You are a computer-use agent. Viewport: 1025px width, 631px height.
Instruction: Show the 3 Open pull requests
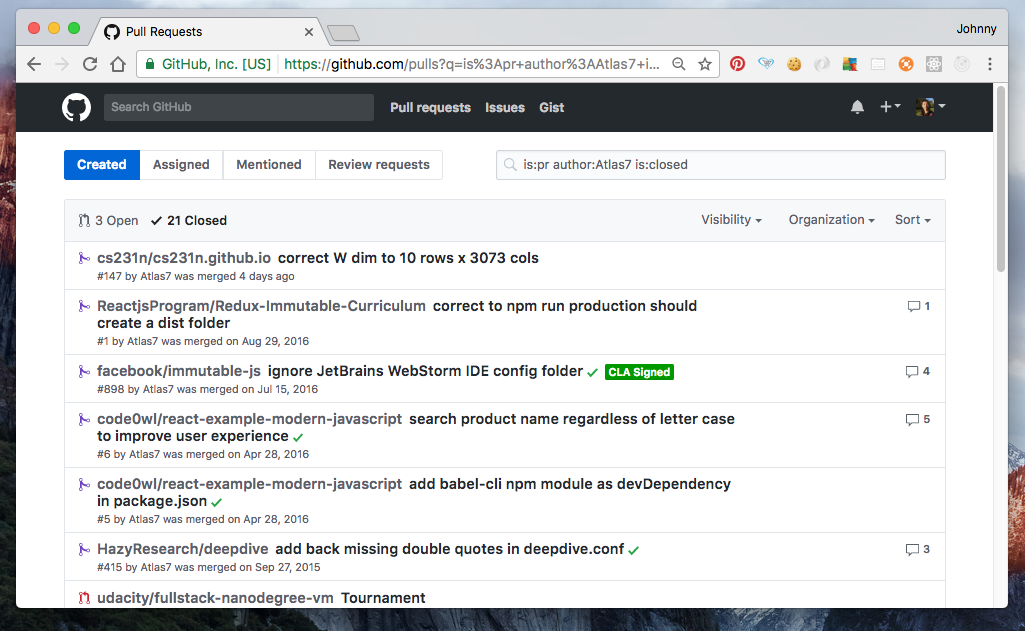(x=108, y=220)
